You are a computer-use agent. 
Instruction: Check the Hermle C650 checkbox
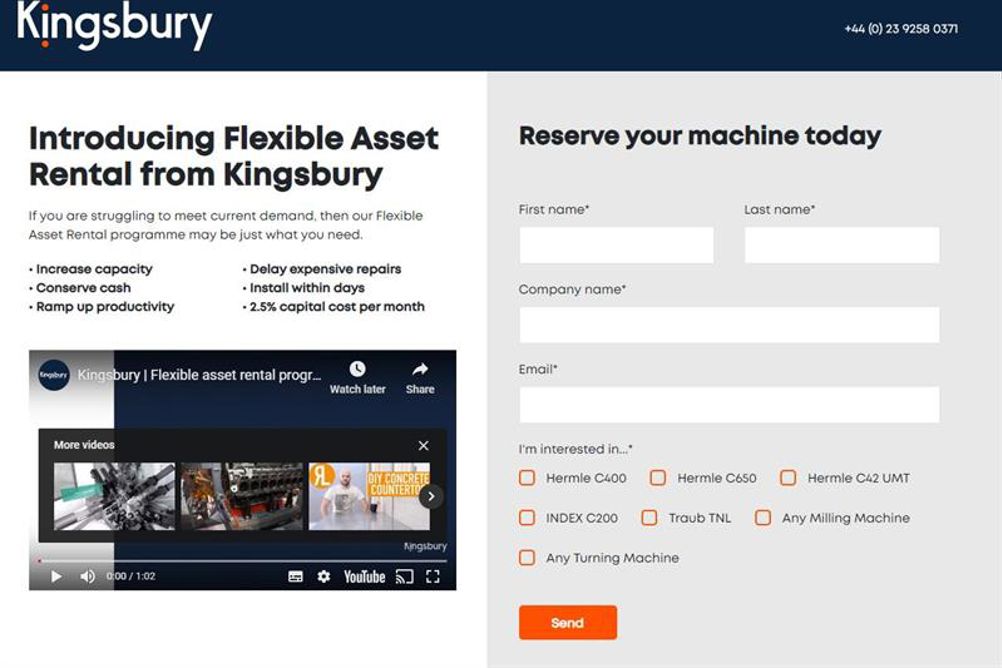tap(658, 478)
